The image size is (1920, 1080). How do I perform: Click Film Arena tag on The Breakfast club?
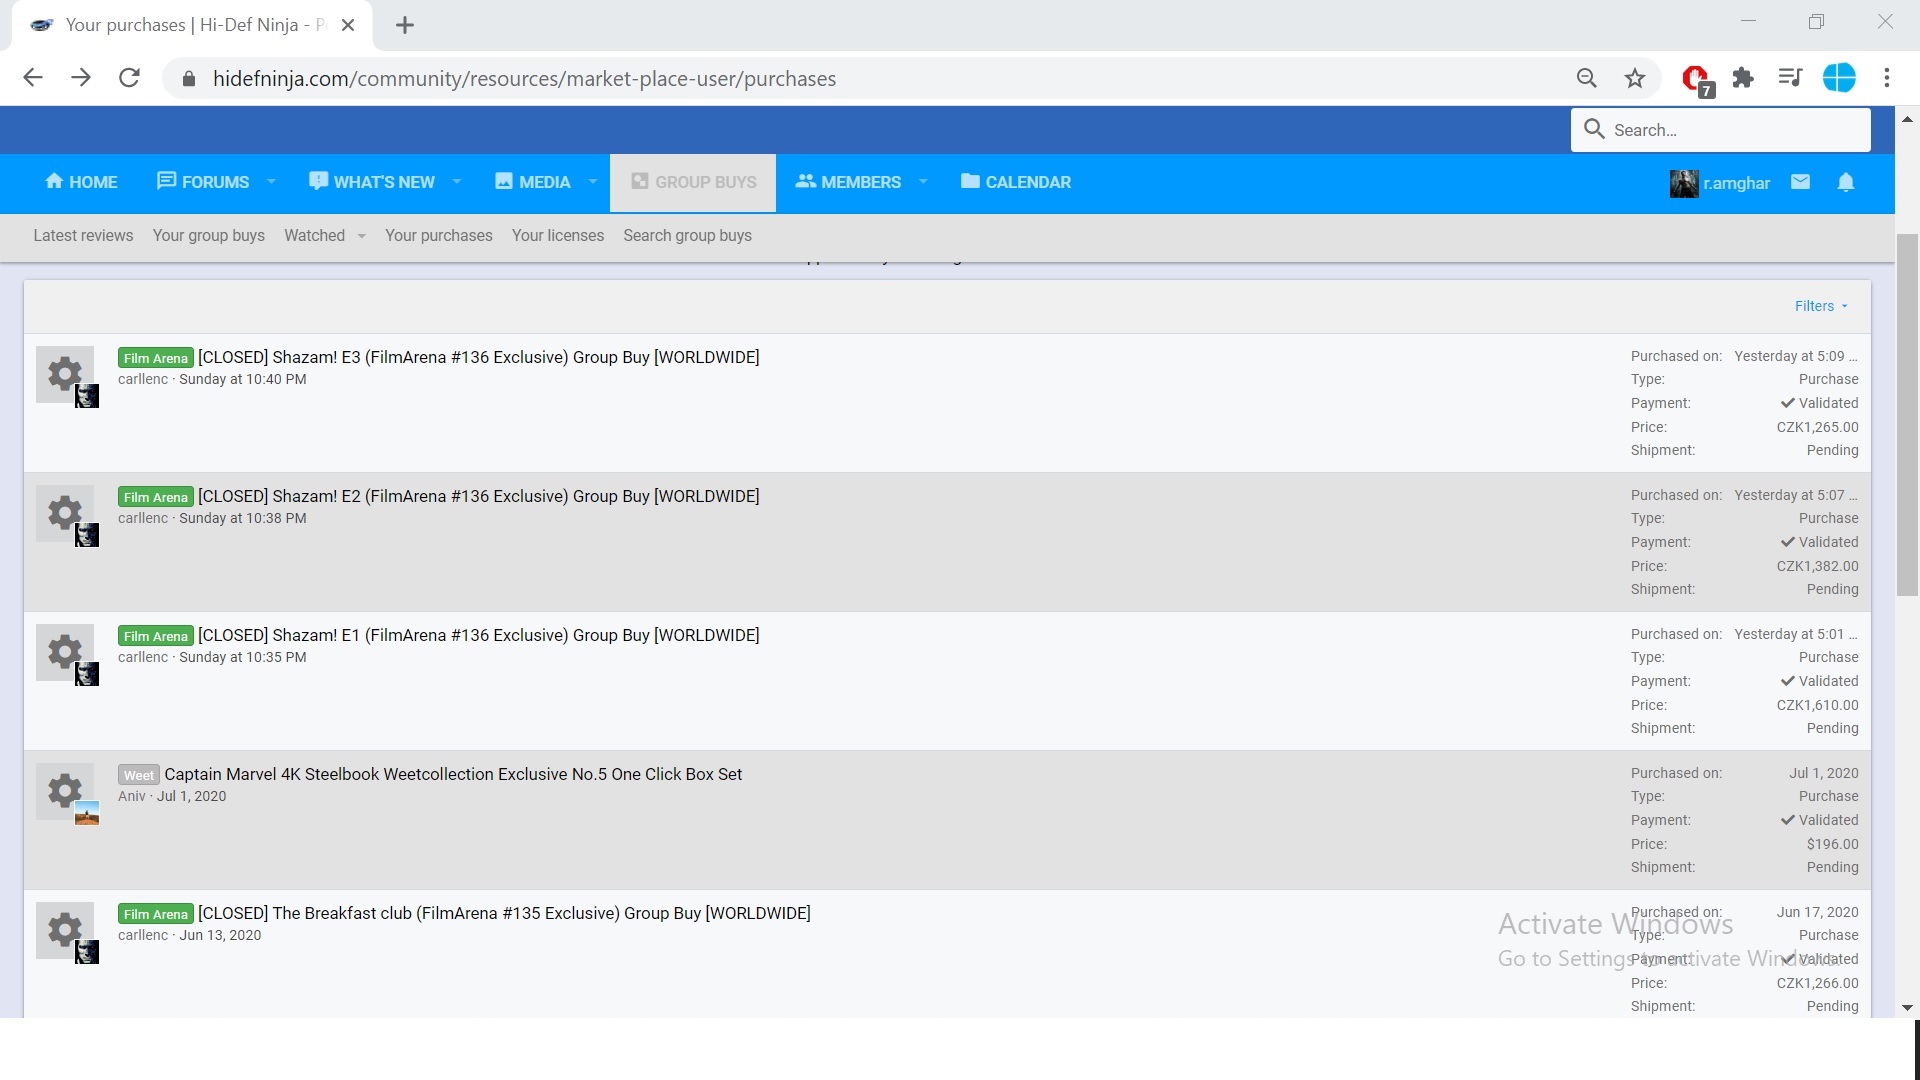(x=156, y=914)
